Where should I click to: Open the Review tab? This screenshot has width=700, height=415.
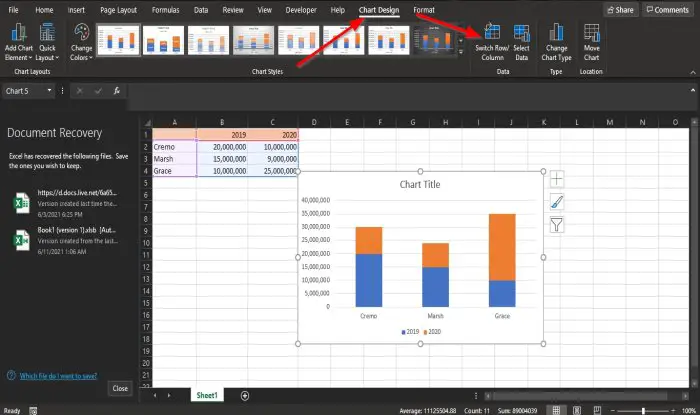[233, 10]
